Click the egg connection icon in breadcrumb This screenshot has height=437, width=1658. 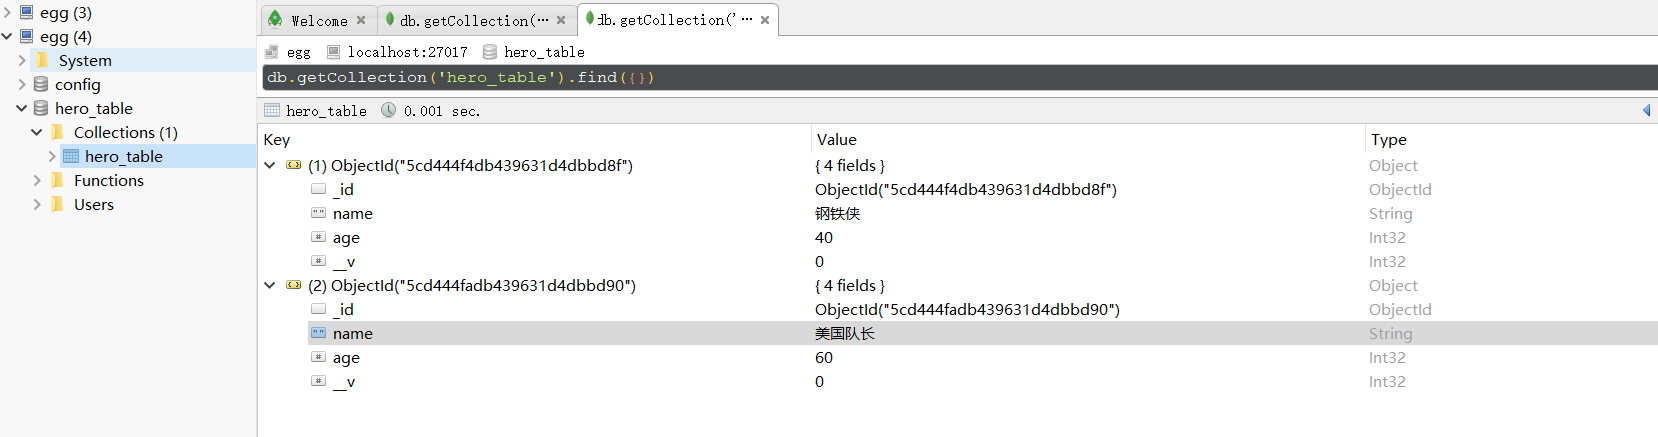(x=272, y=52)
